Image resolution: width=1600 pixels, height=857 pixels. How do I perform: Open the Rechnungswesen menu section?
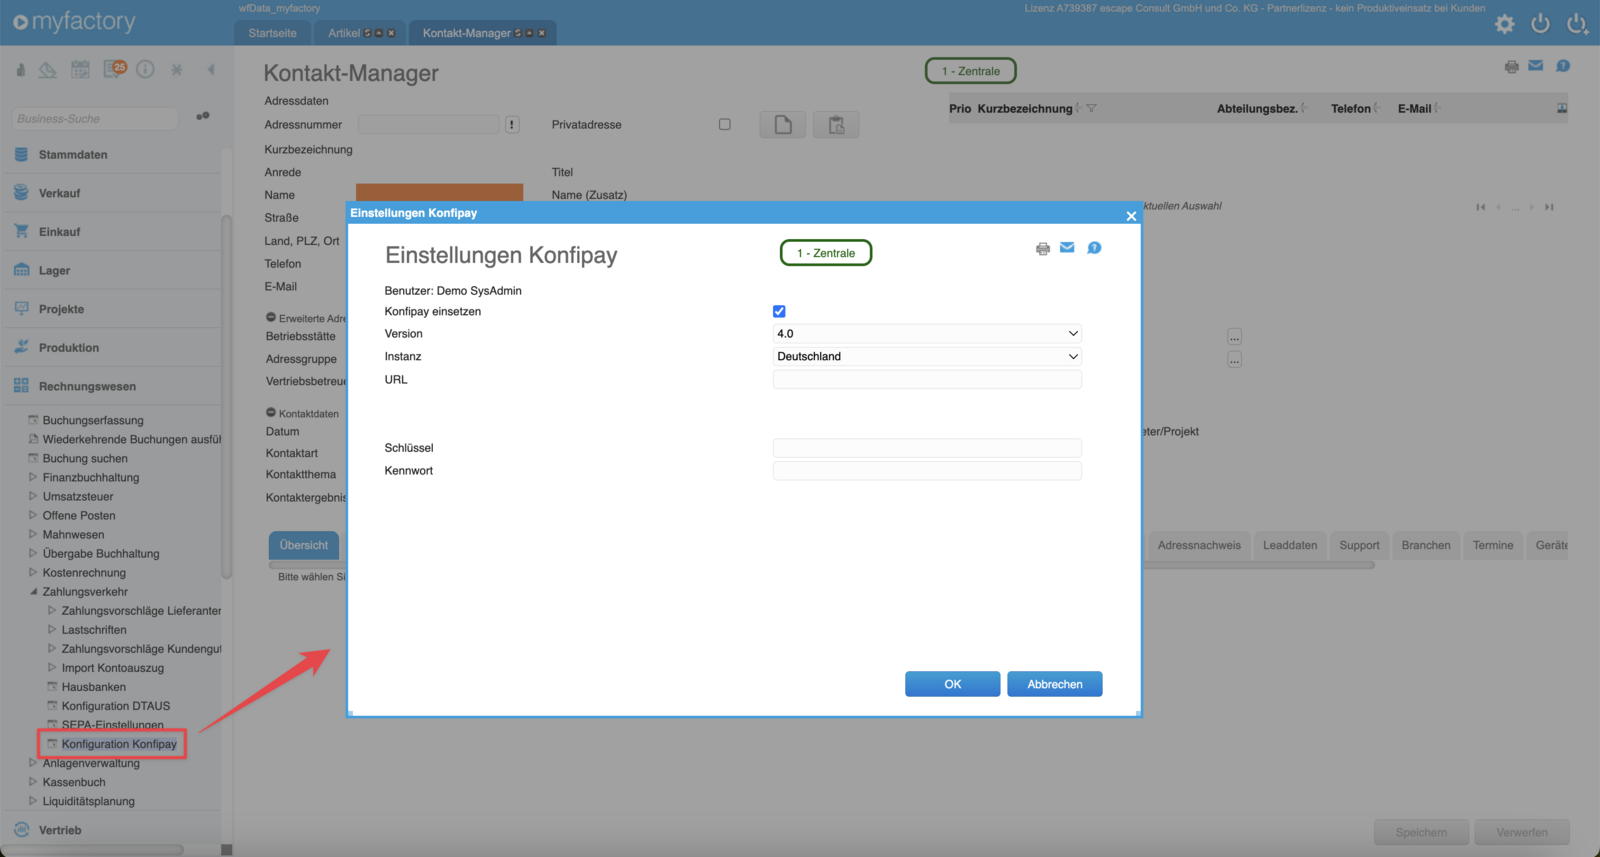coord(87,387)
